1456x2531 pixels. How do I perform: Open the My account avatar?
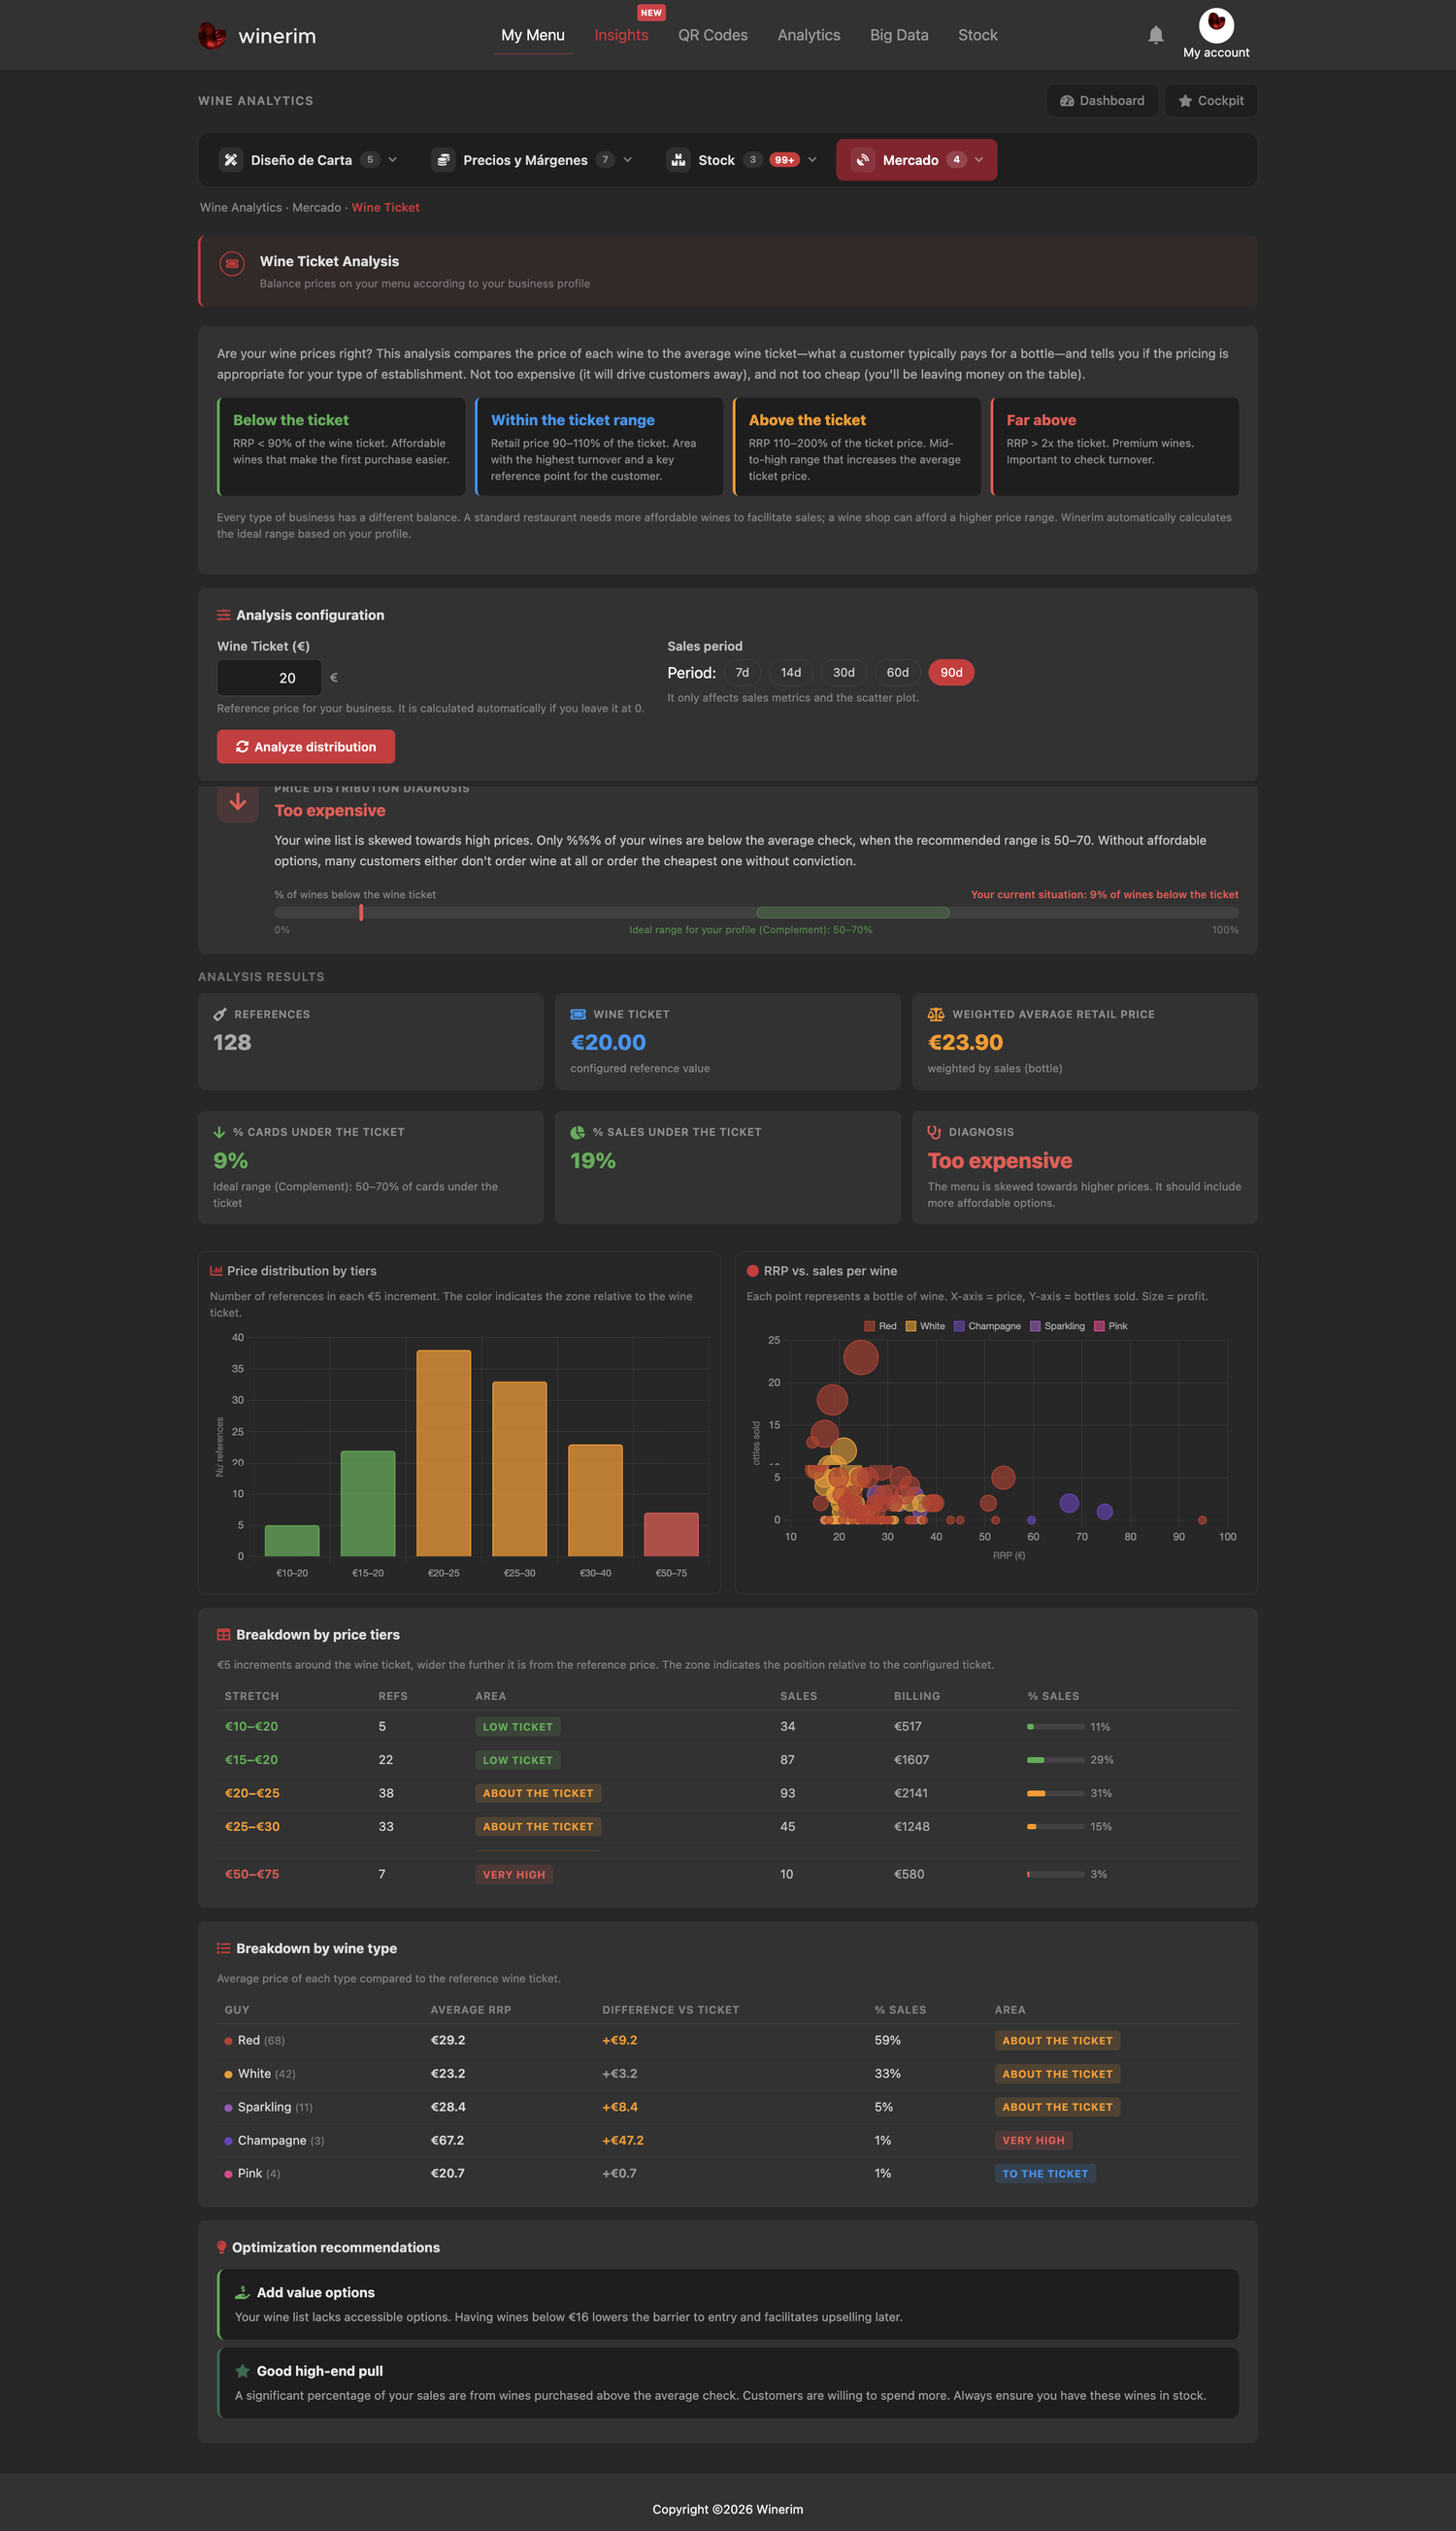[1216, 24]
